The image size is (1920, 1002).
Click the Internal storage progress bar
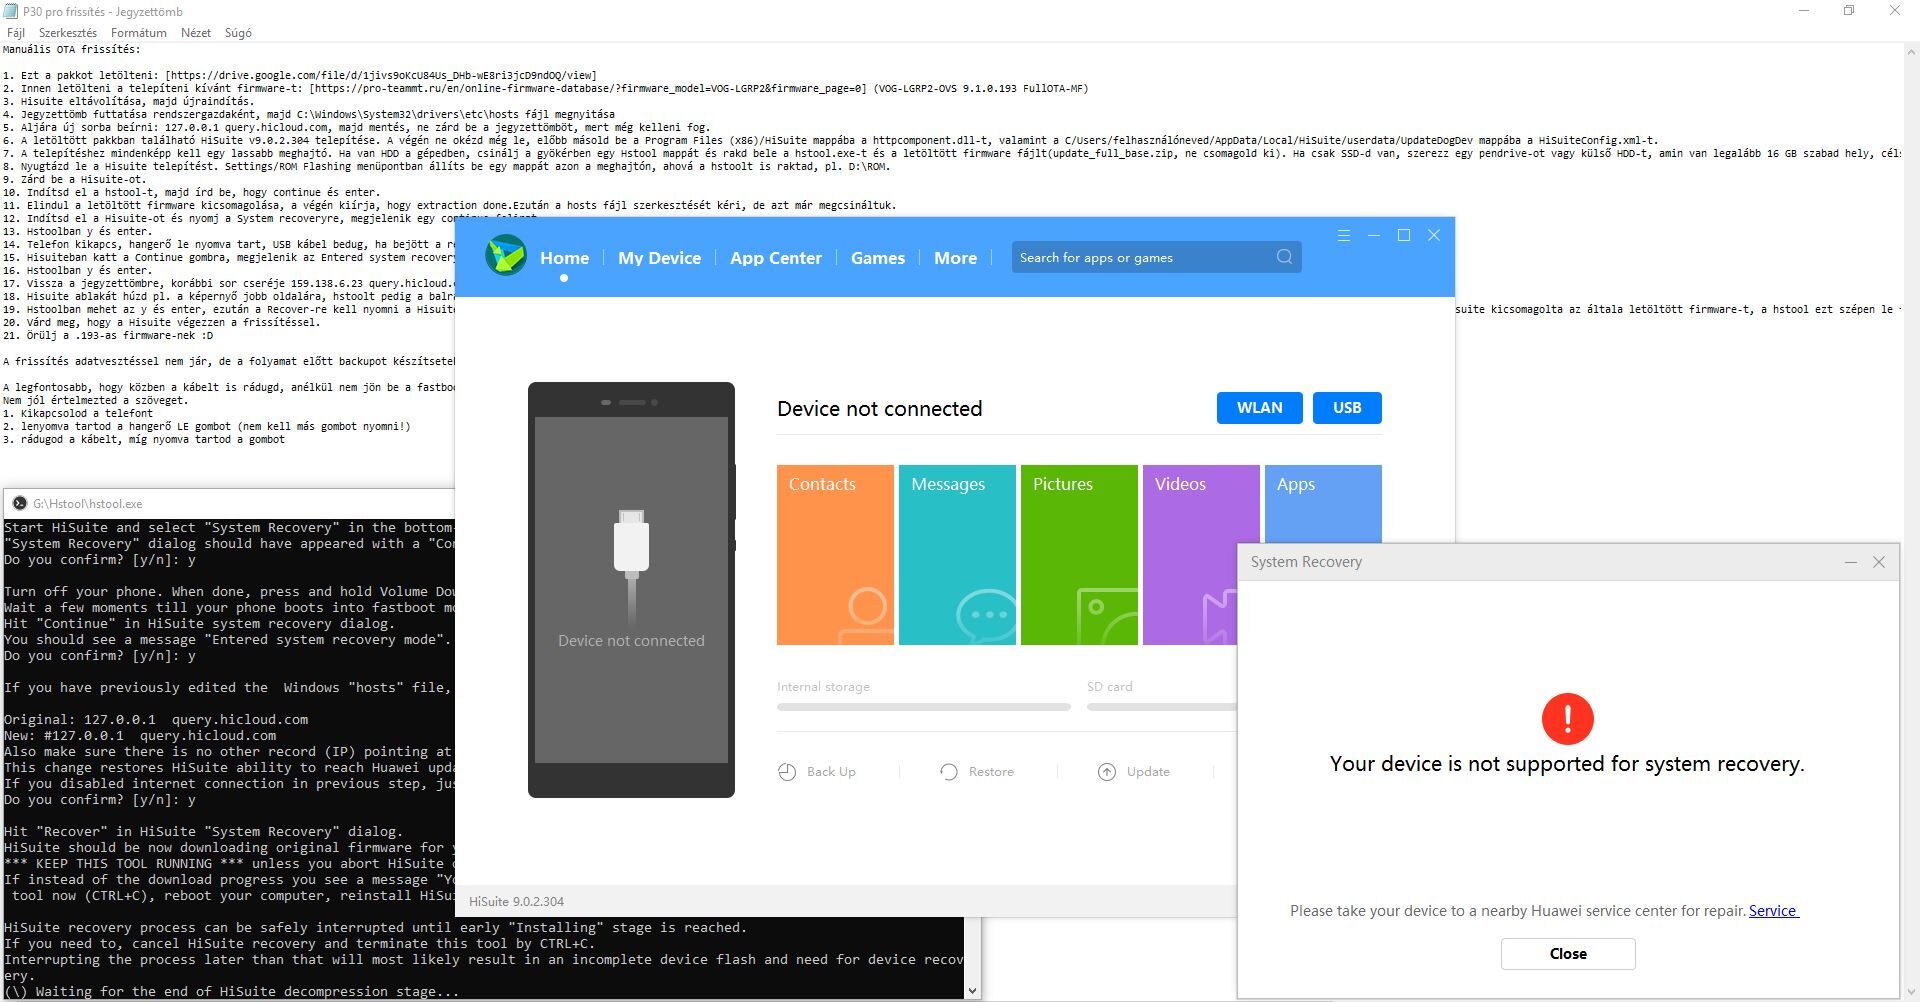(924, 707)
